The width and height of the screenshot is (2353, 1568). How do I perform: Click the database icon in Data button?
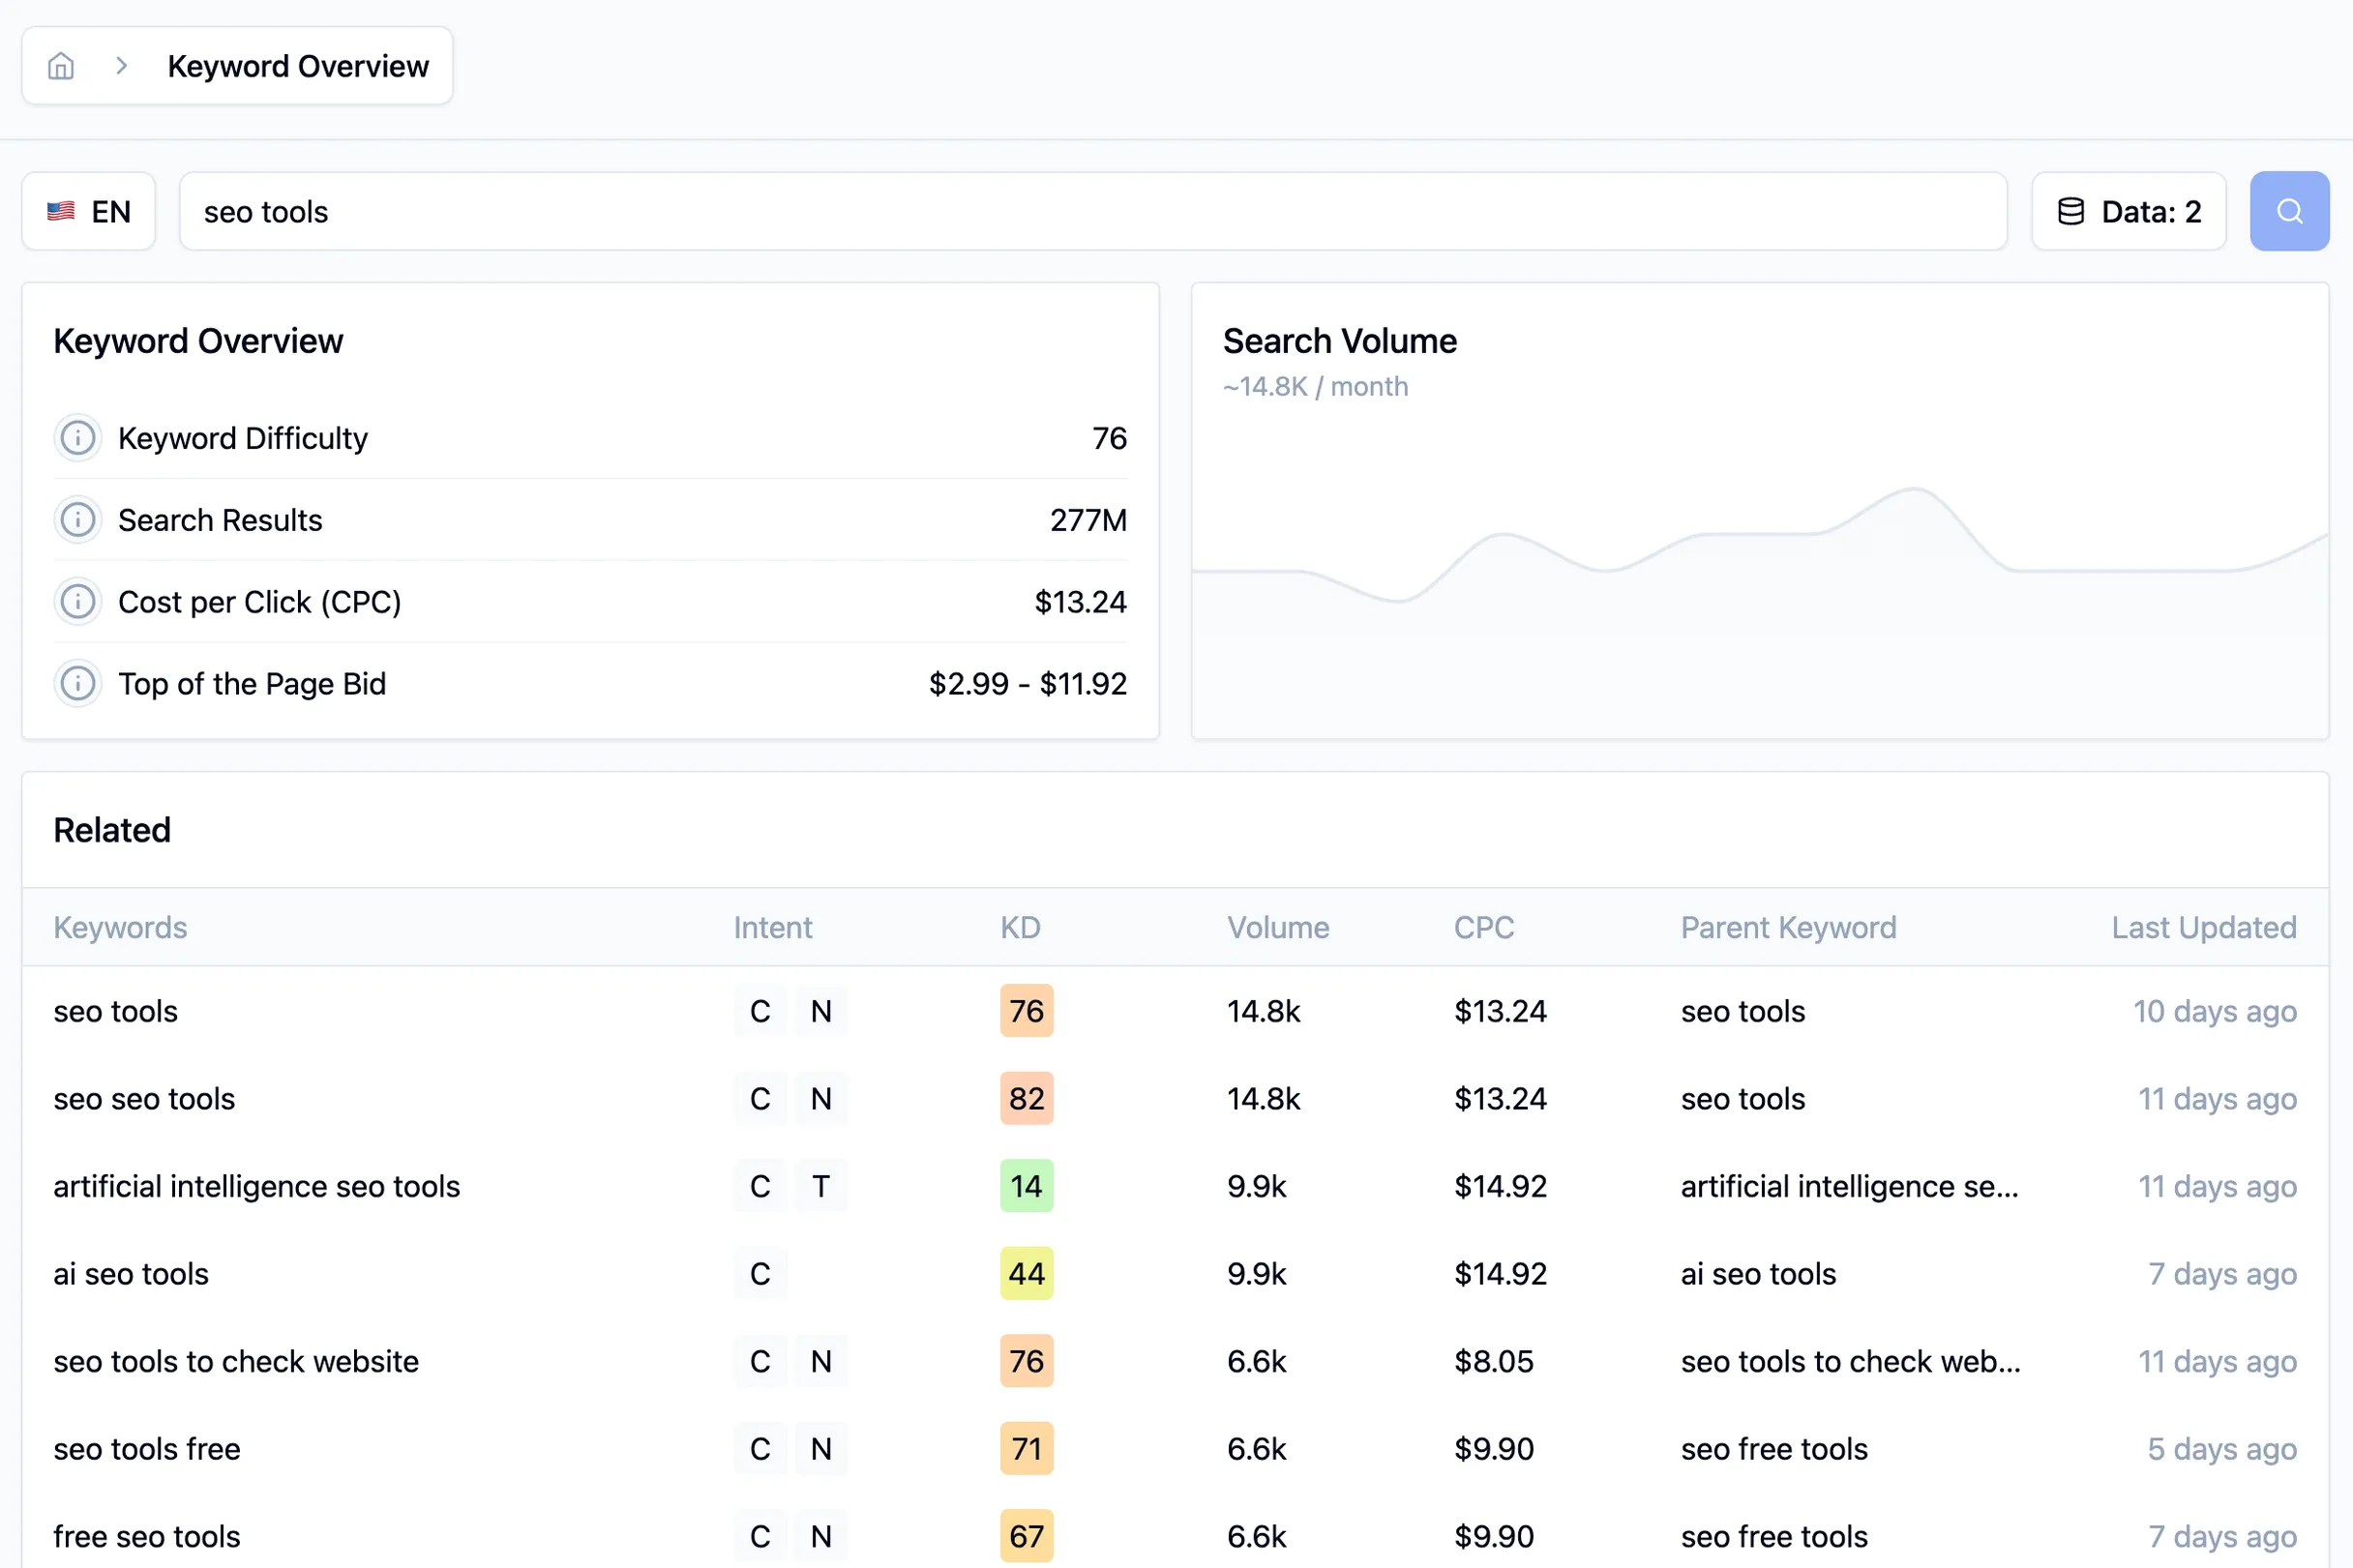tap(2071, 211)
